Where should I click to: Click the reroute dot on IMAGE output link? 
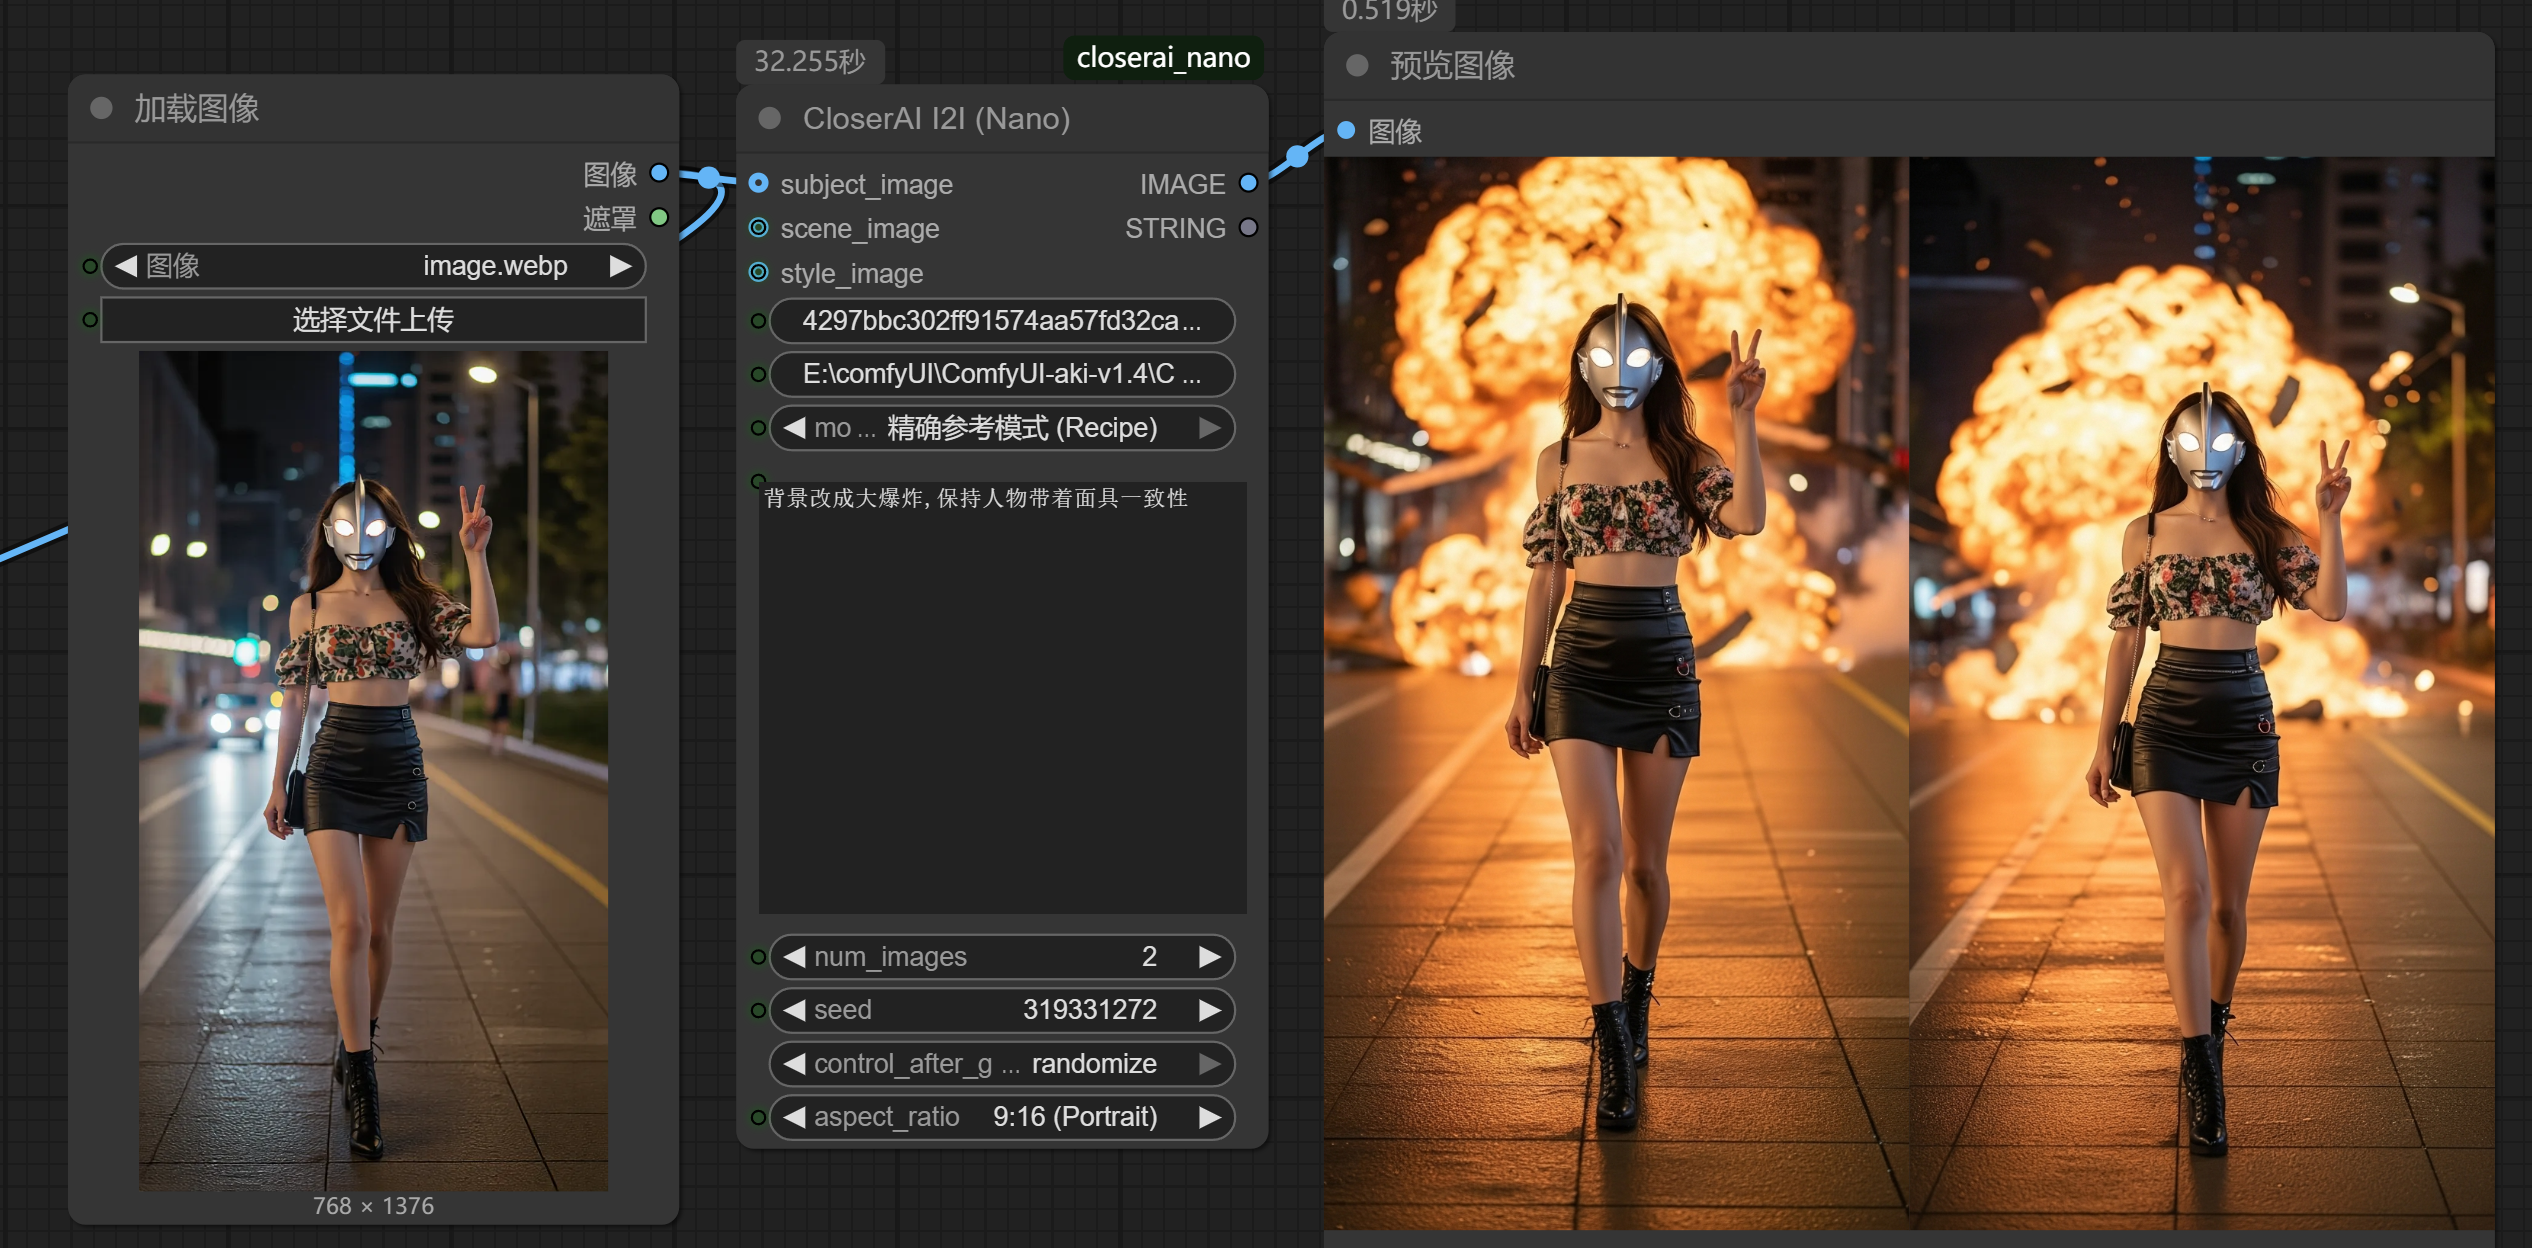click(x=1297, y=156)
